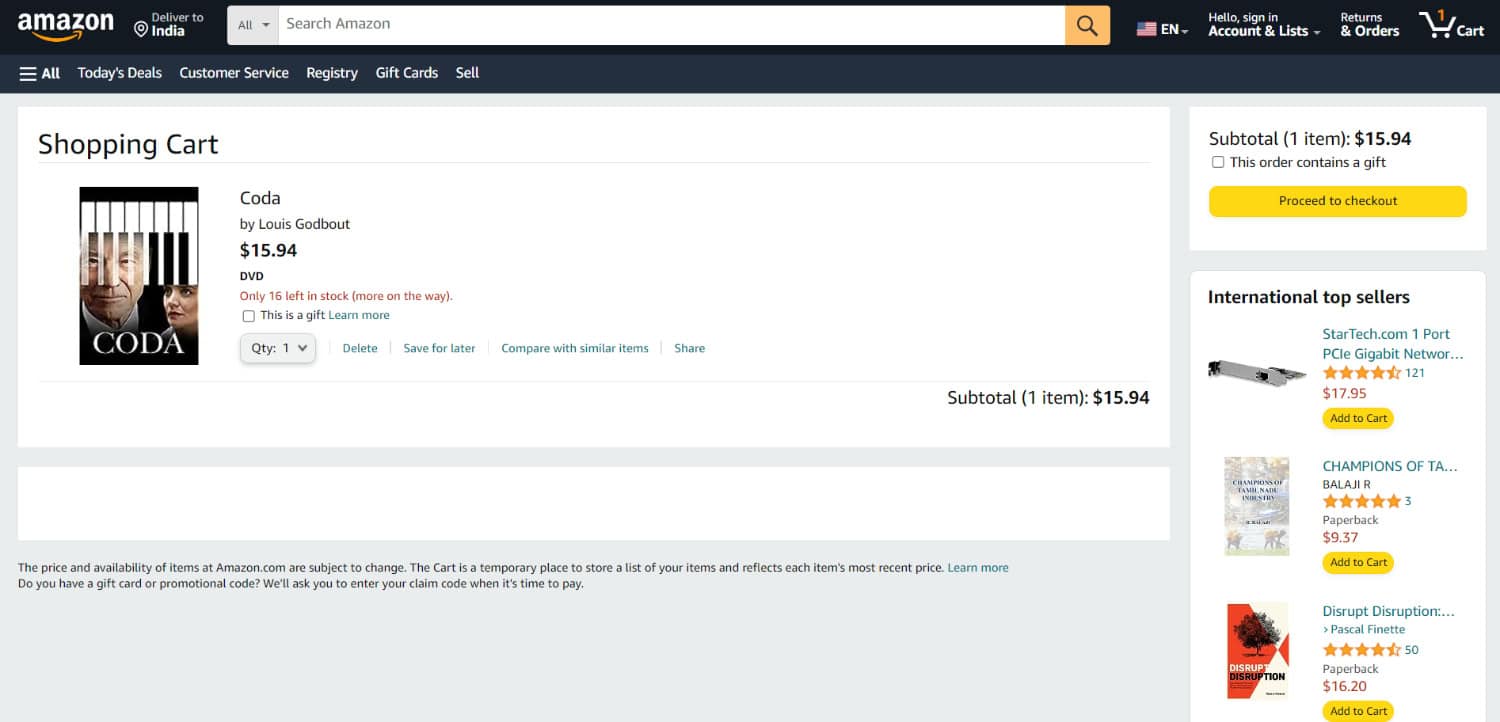Screen dimensions: 1500x722
Task: Click Learn more in the price disclaimer
Action: click(x=978, y=568)
